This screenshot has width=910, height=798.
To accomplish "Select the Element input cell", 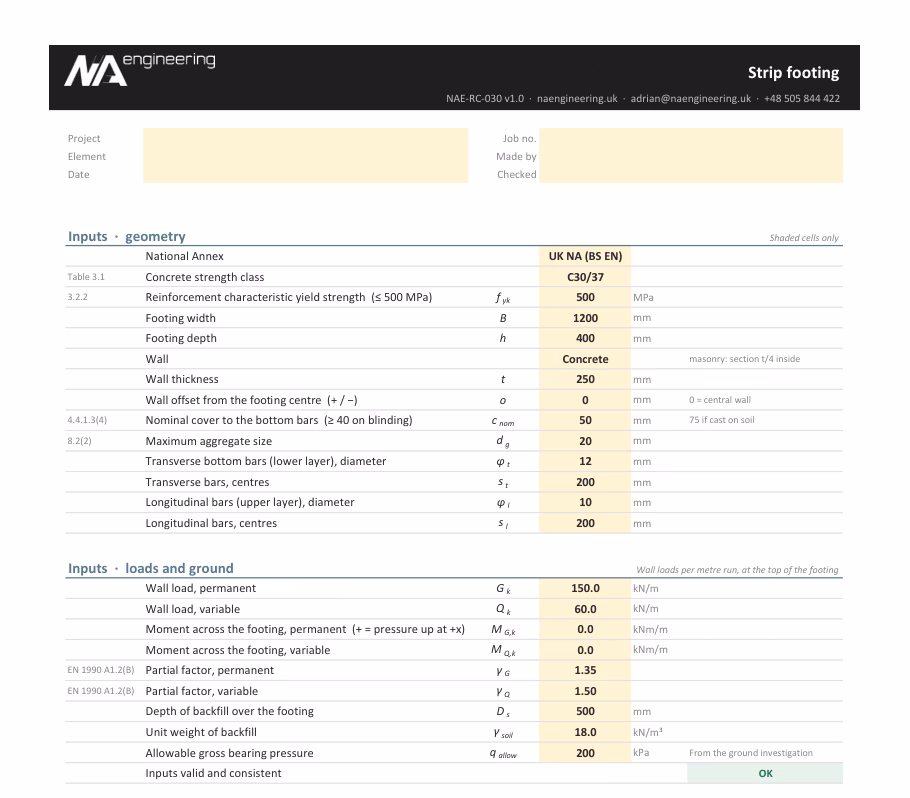I will tap(305, 156).
